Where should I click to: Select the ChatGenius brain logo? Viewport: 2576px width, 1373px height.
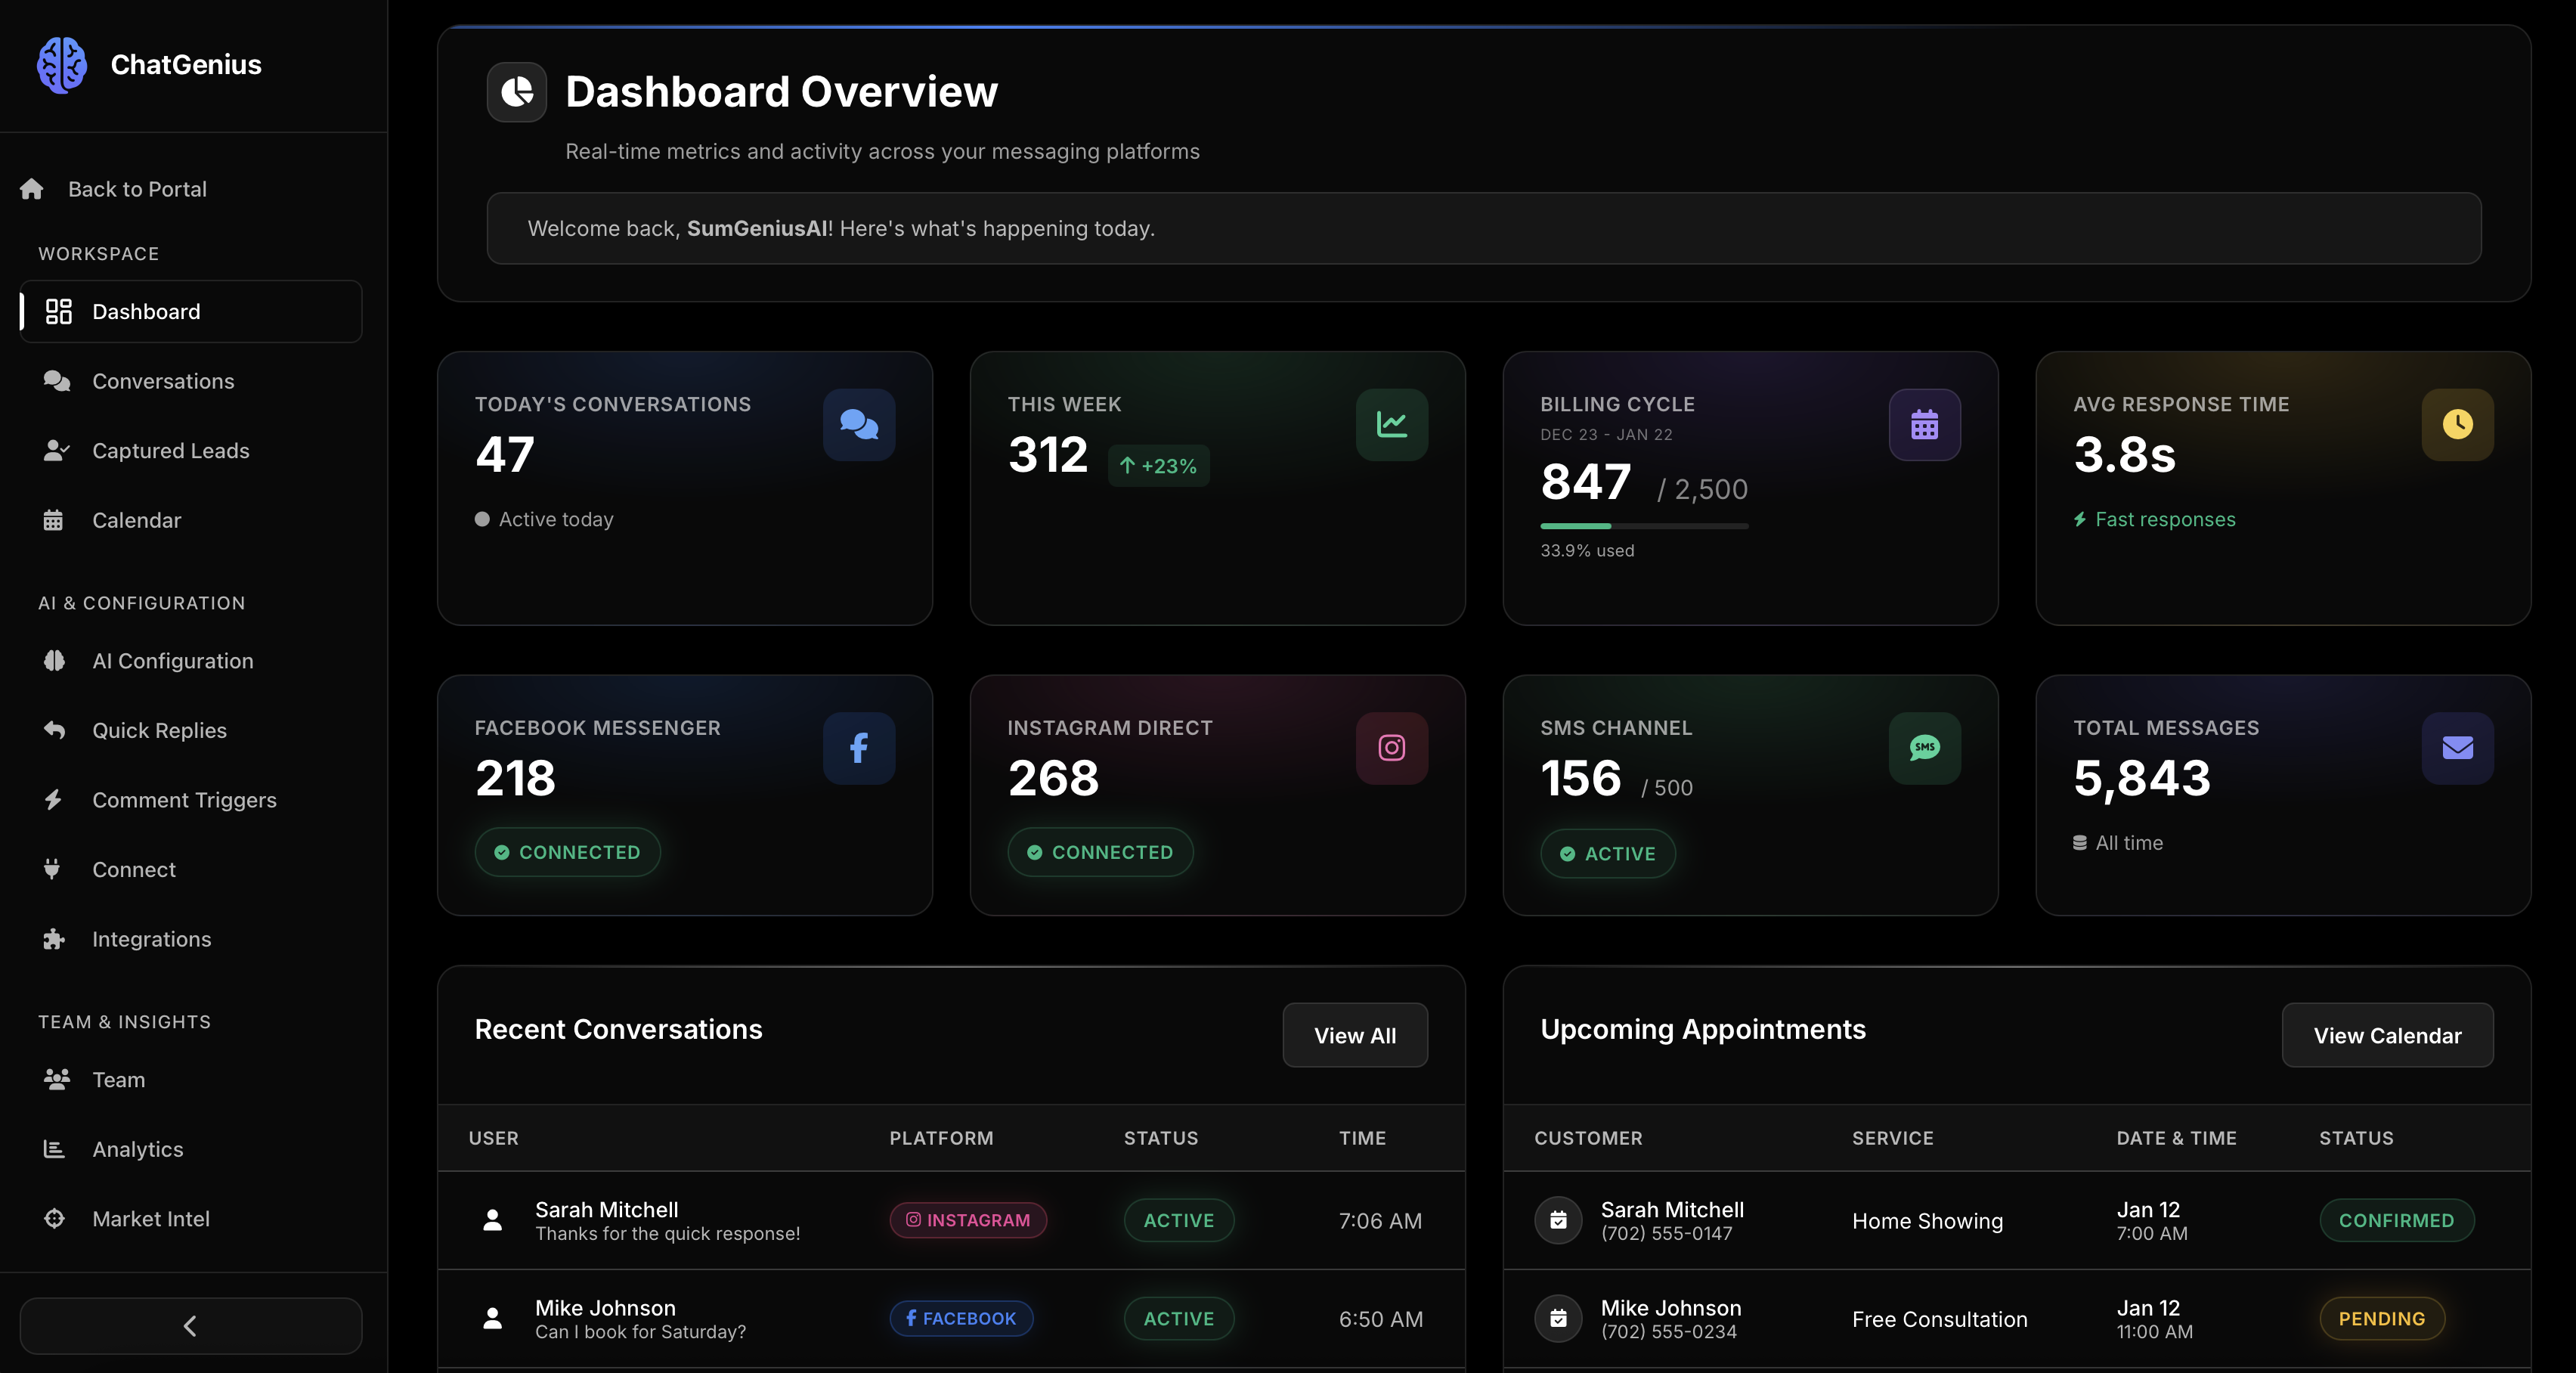click(x=61, y=64)
